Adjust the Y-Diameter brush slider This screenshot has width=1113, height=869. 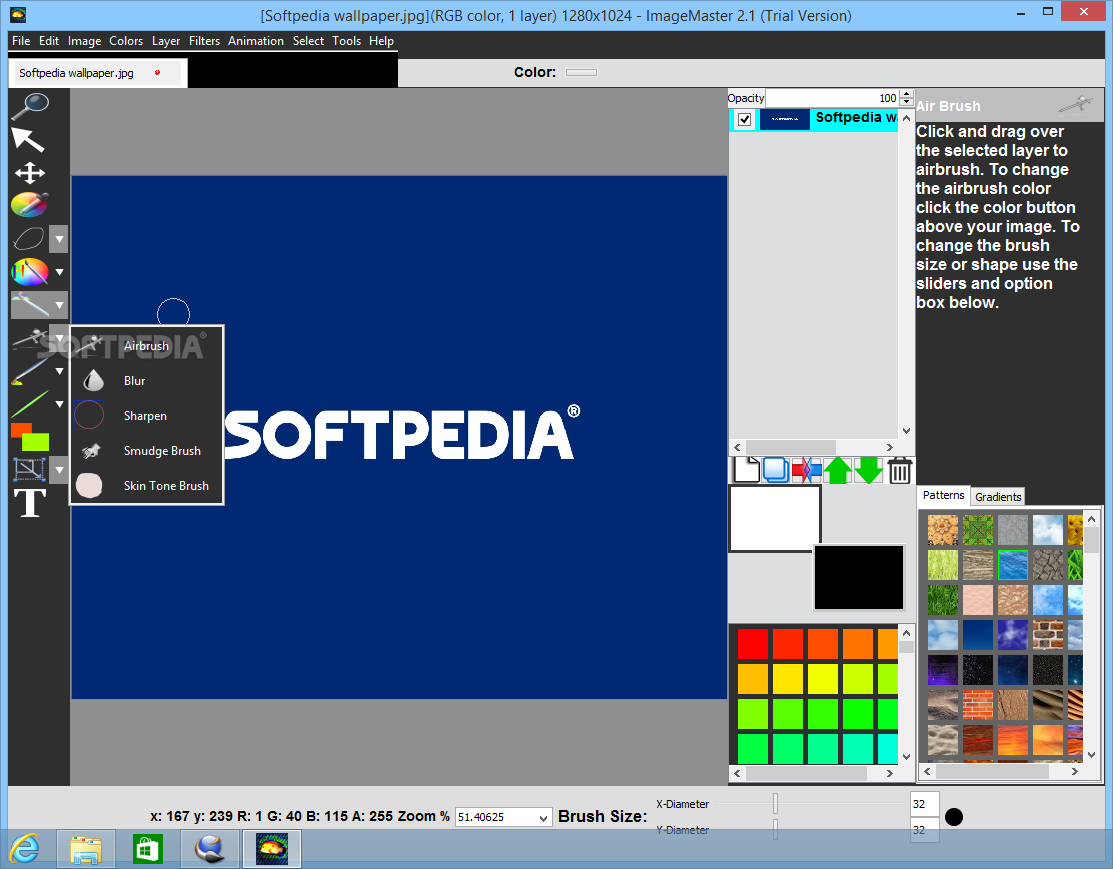(776, 830)
